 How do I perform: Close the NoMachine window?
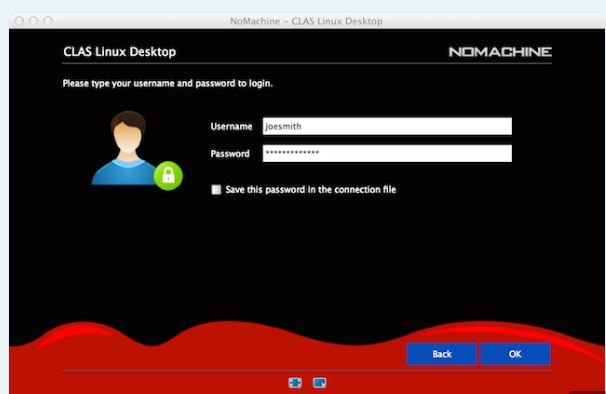click(19, 20)
